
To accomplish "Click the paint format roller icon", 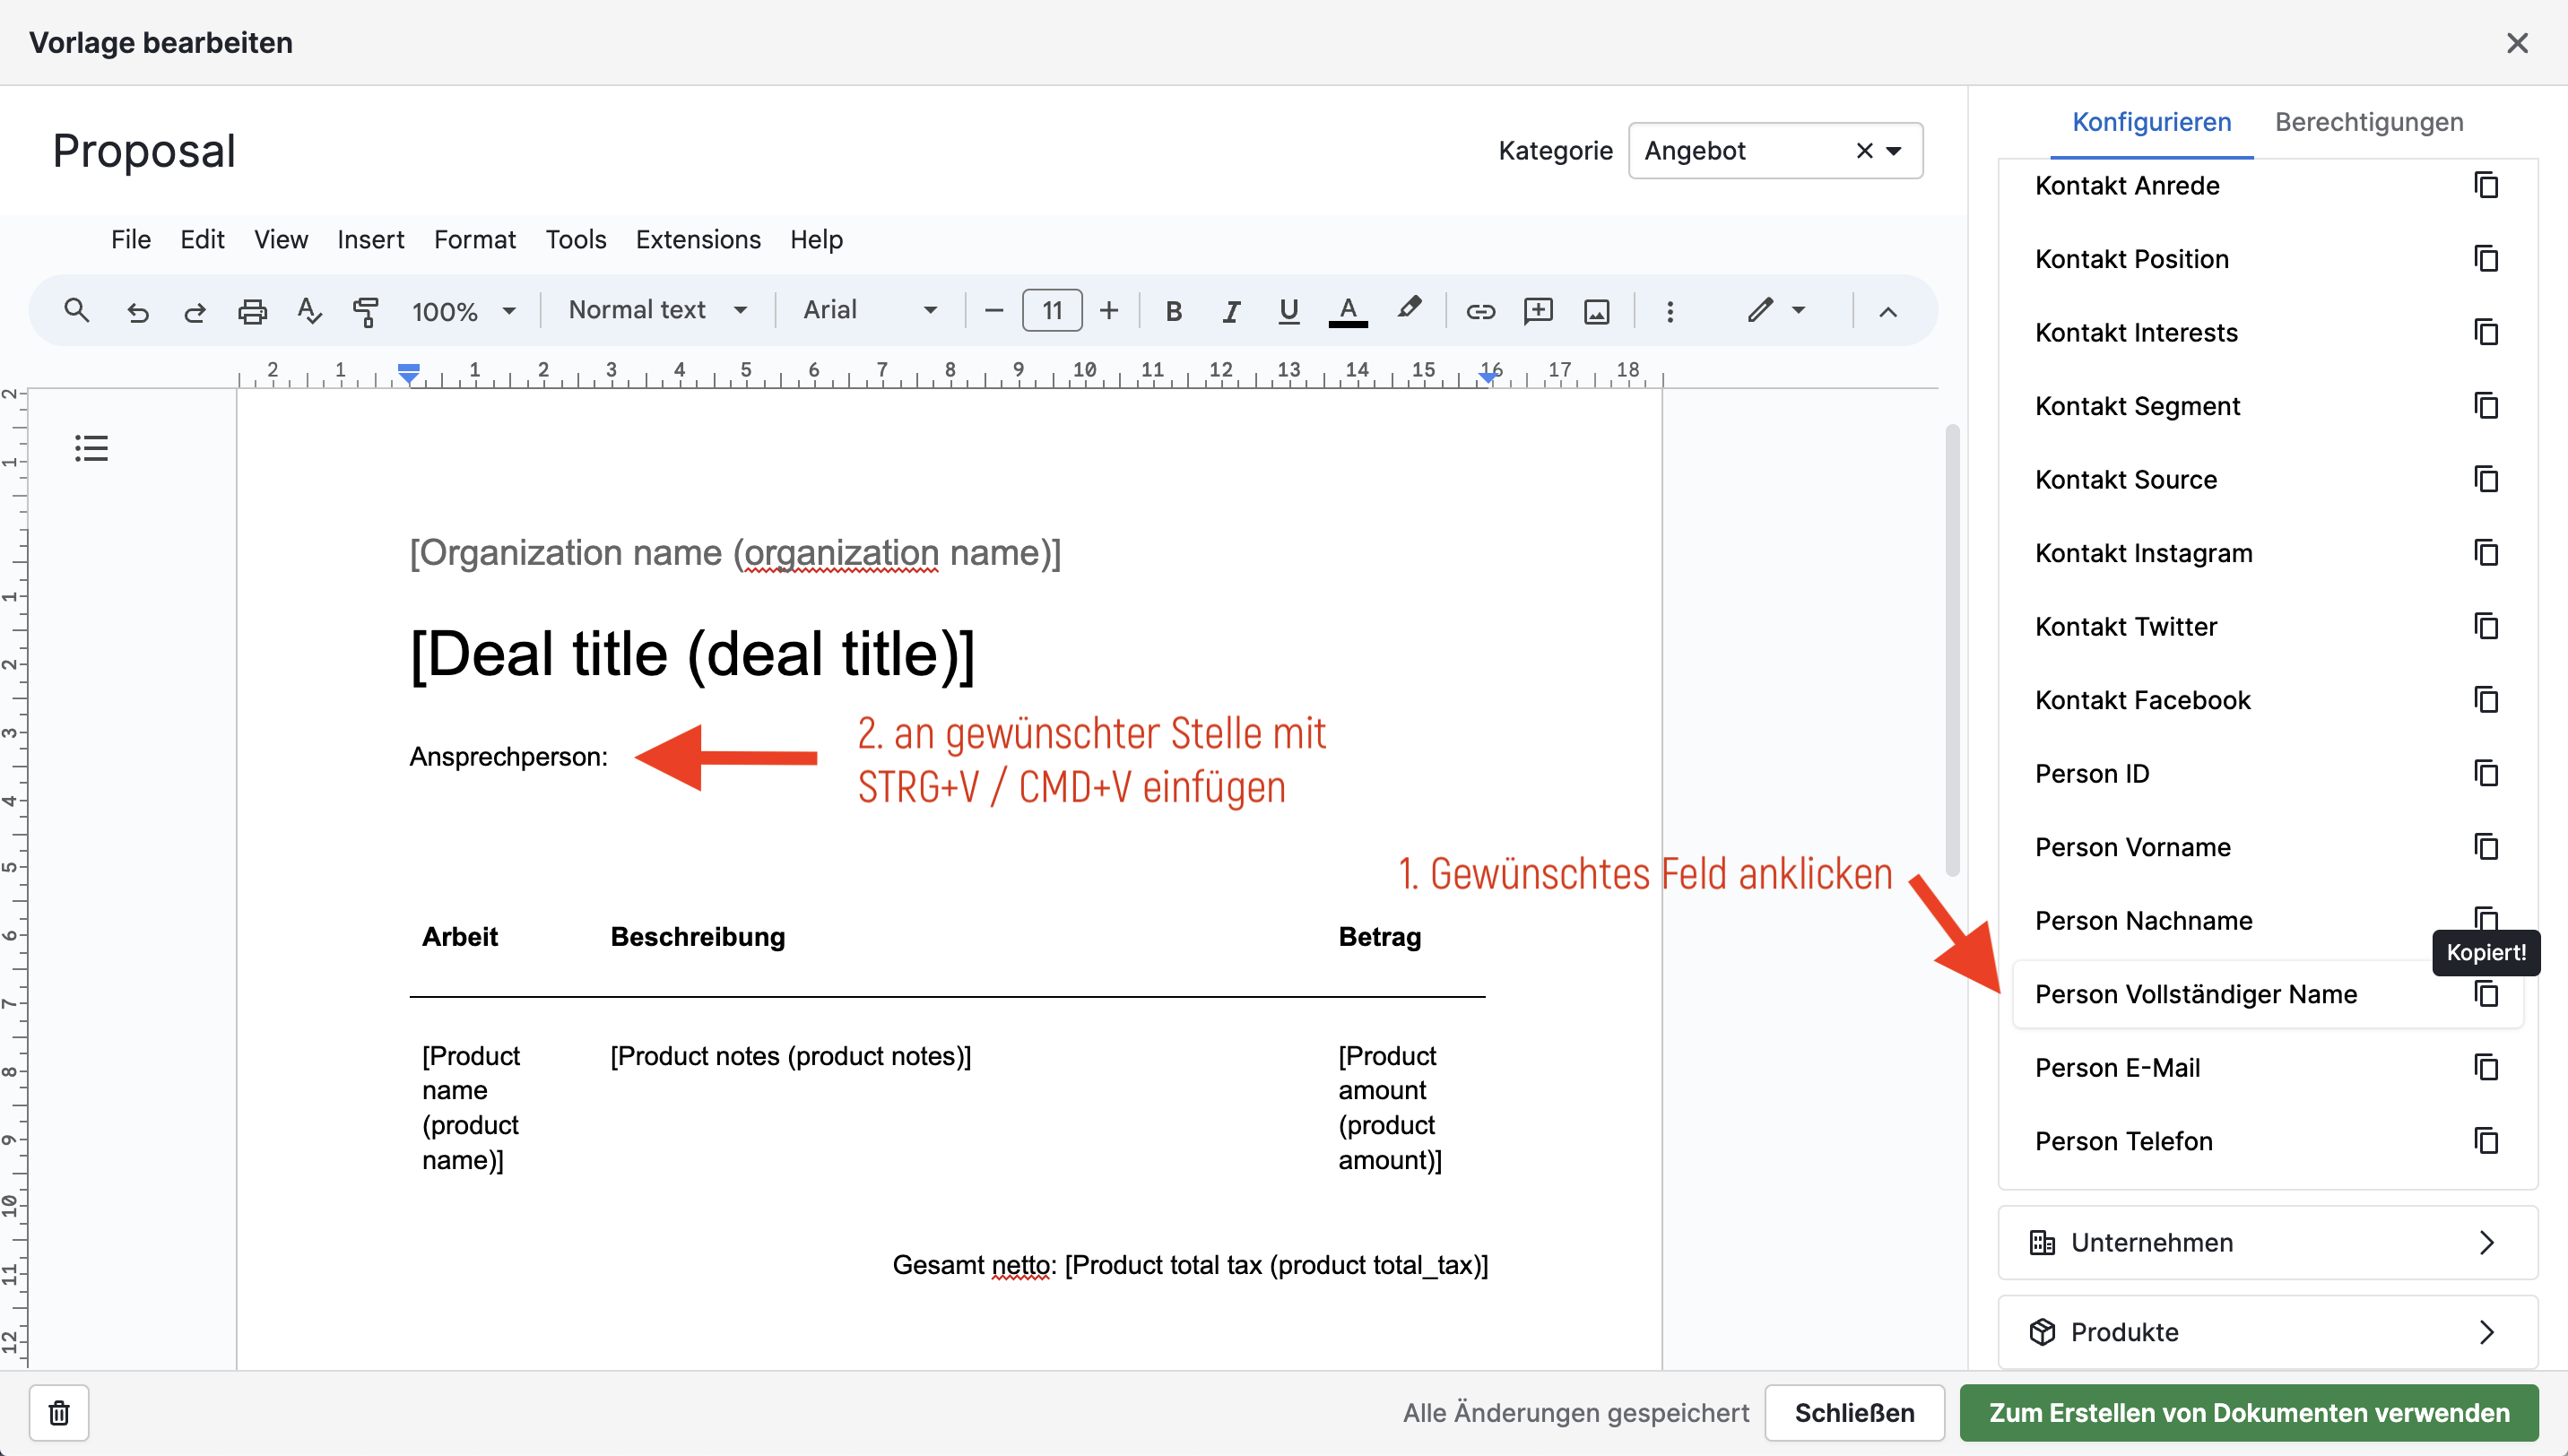I will [x=366, y=312].
